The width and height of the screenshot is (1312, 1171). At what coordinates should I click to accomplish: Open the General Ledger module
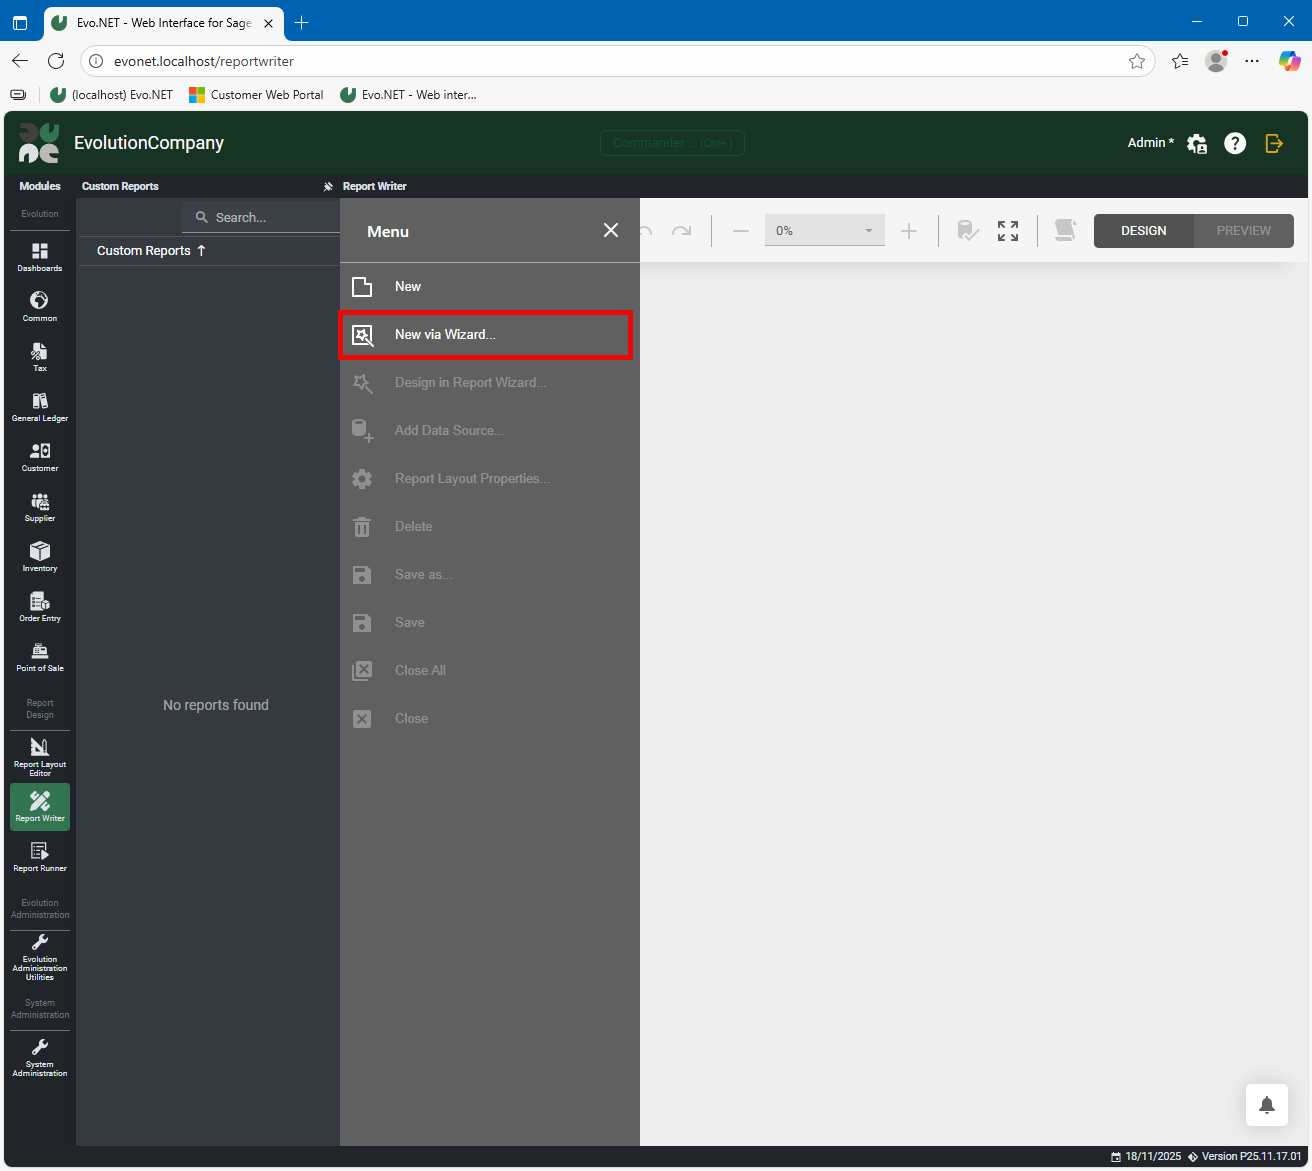(x=39, y=406)
